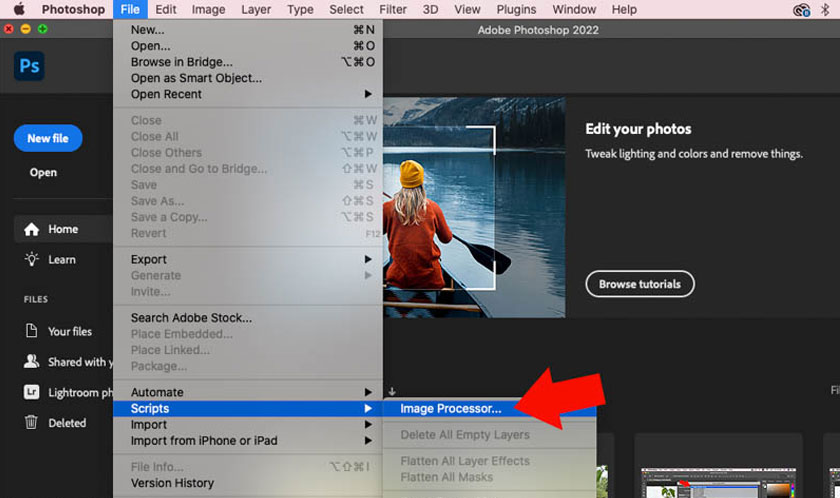Open the recent file thumbnail at bottom
840x498 pixels.
click(718, 466)
